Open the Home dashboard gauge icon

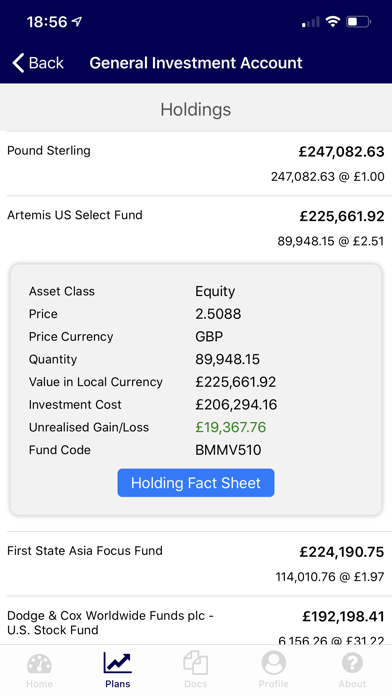tap(39, 664)
